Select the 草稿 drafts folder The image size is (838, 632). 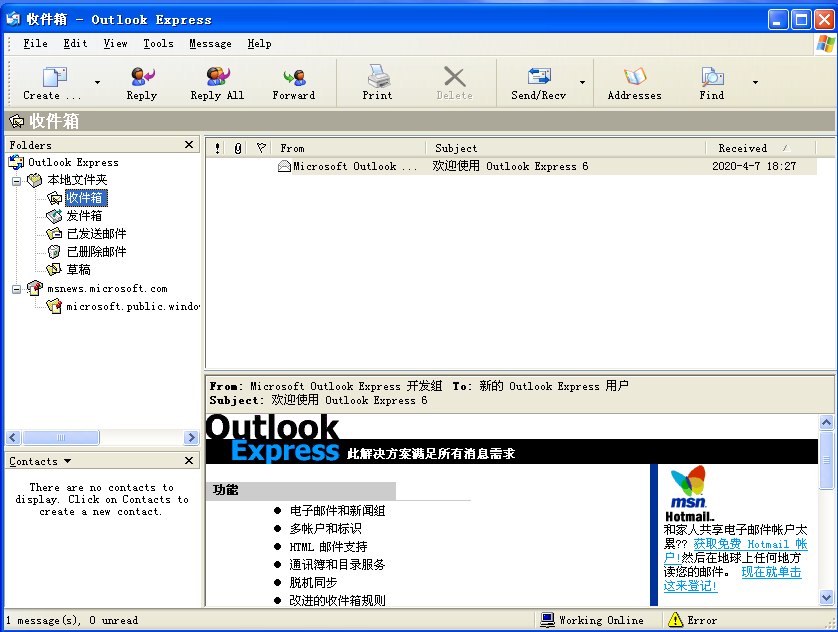(78, 270)
